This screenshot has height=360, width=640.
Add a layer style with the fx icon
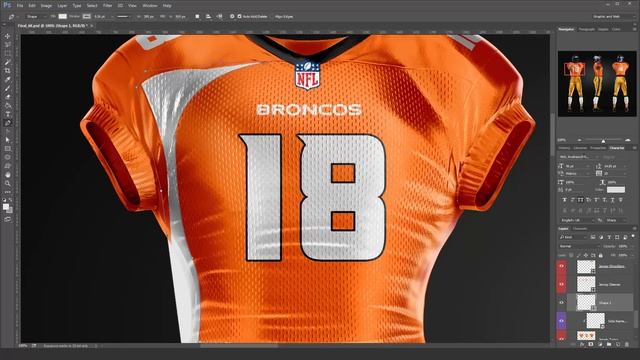[582, 345]
